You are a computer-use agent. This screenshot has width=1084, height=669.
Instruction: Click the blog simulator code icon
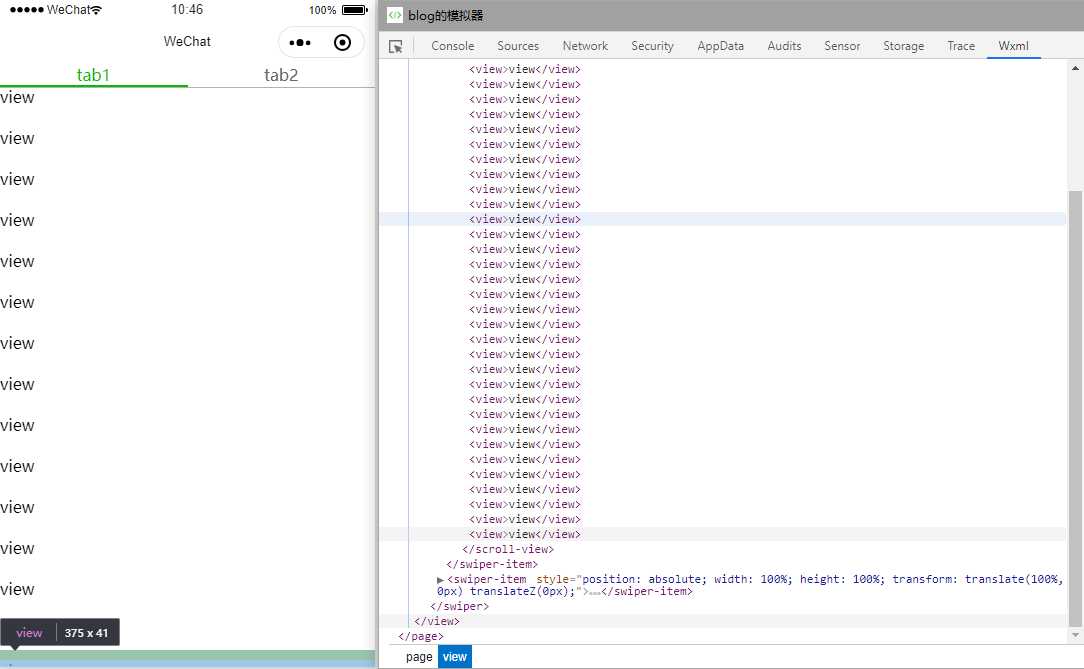[x=395, y=15]
